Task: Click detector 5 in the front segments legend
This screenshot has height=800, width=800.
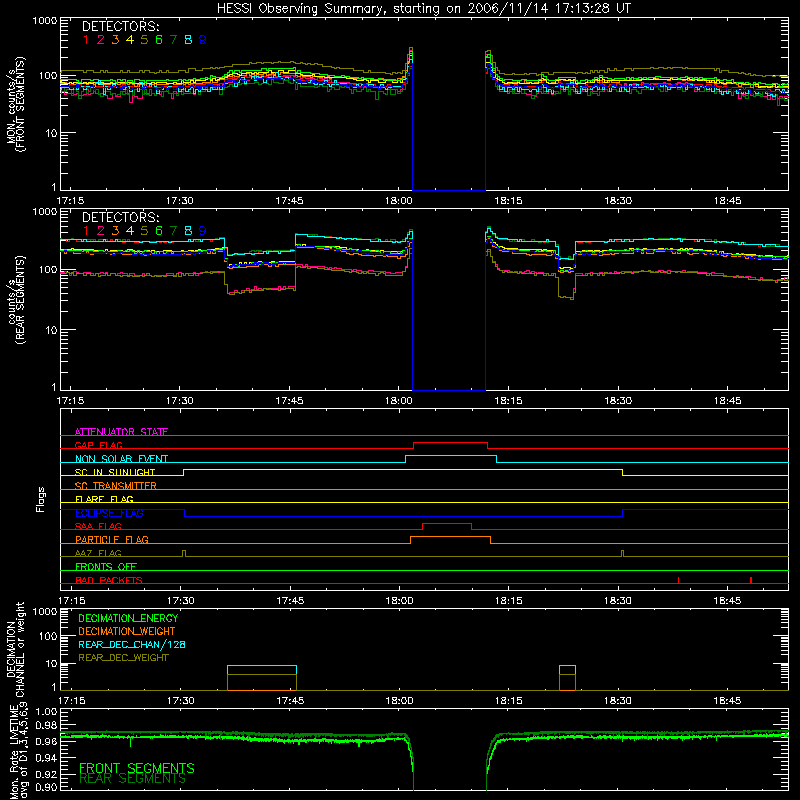Action: [x=144, y=40]
